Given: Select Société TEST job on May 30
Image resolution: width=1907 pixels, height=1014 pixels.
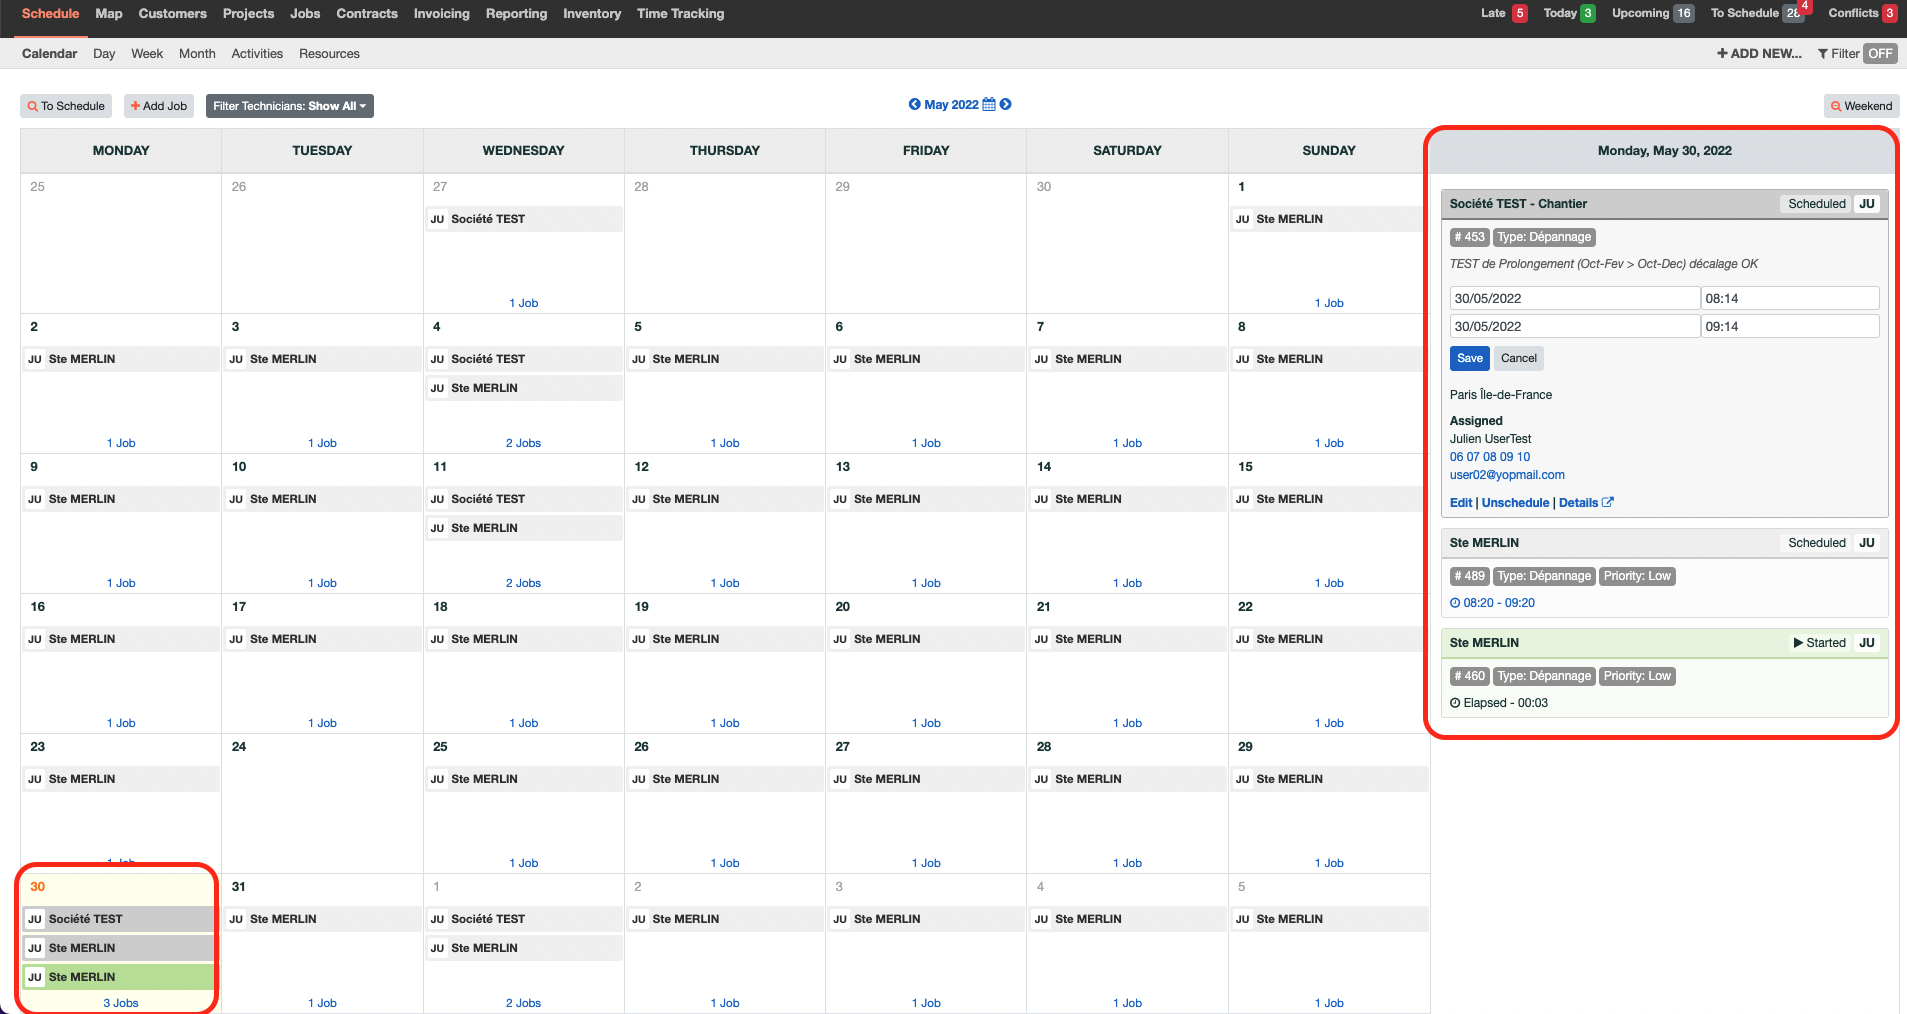Looking at the screenshot, I should click(x=119, y=919).
